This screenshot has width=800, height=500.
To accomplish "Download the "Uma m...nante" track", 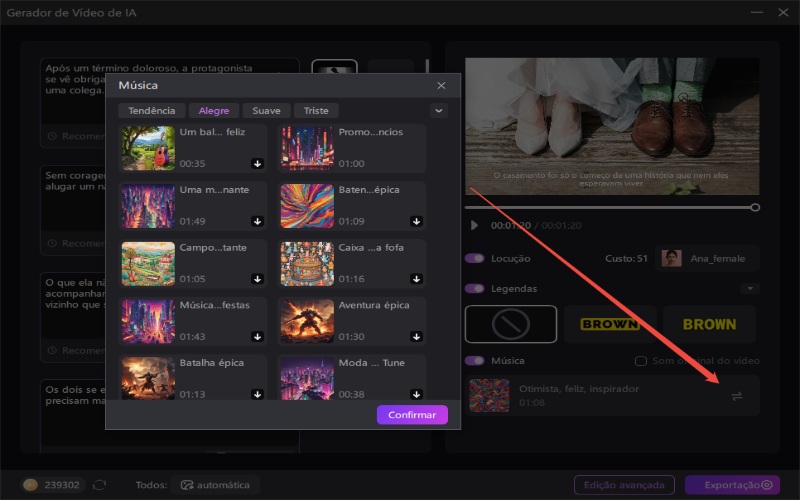I will pos(257,221).
